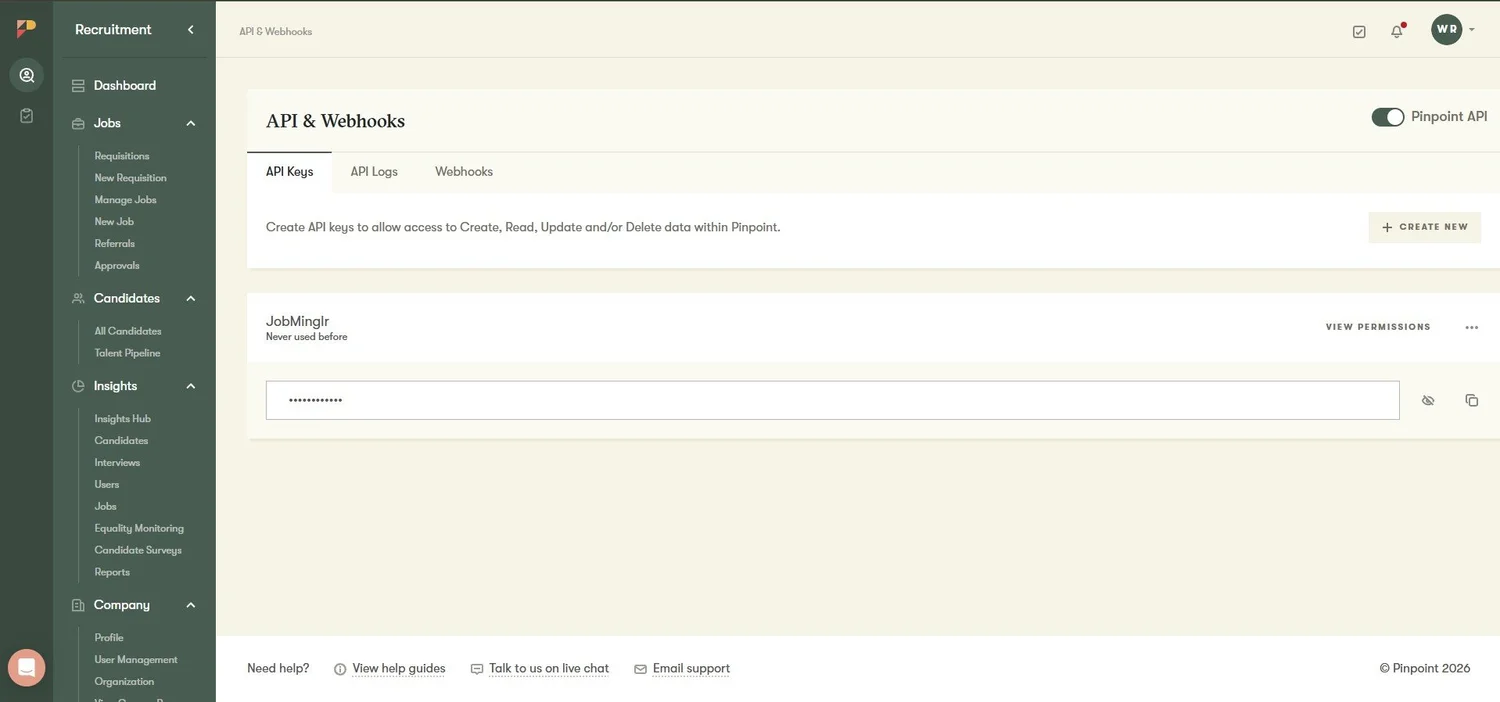This screenshot has width=1500, height=702.
Task: Click the live chat message icon in footer
Action: pyautogui.click(x=477, y=669)
